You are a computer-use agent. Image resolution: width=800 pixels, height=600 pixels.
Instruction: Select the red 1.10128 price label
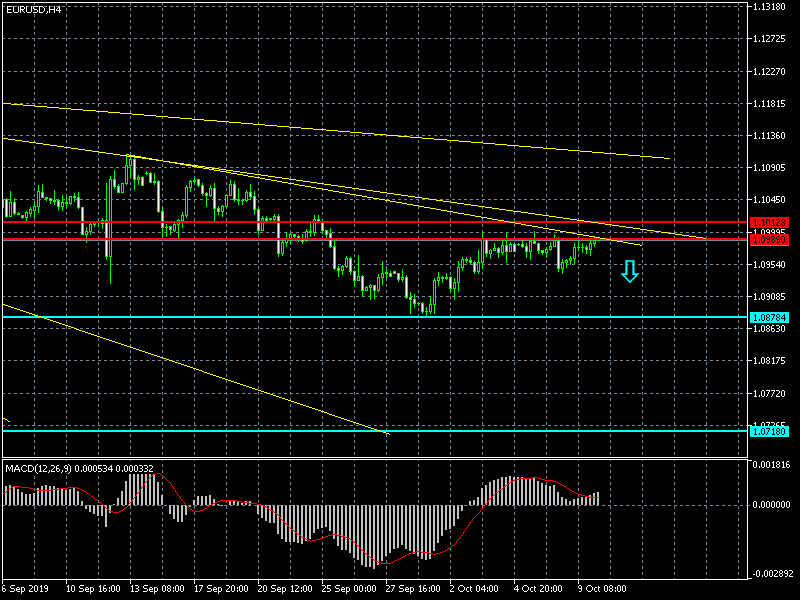pos(769,223)
